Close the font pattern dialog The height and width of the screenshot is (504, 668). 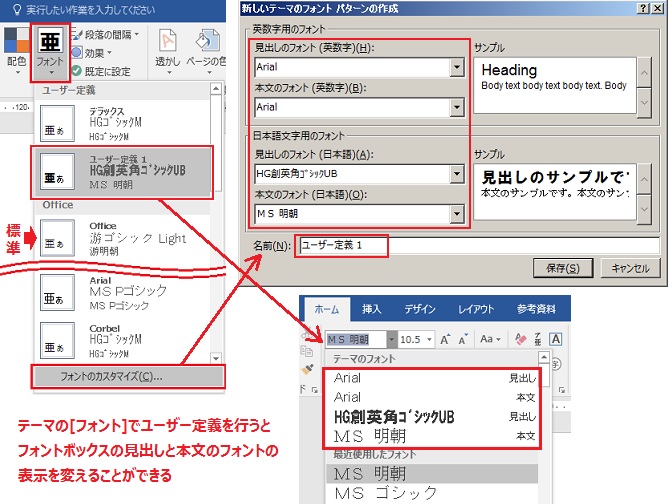(x=657, y=9)
